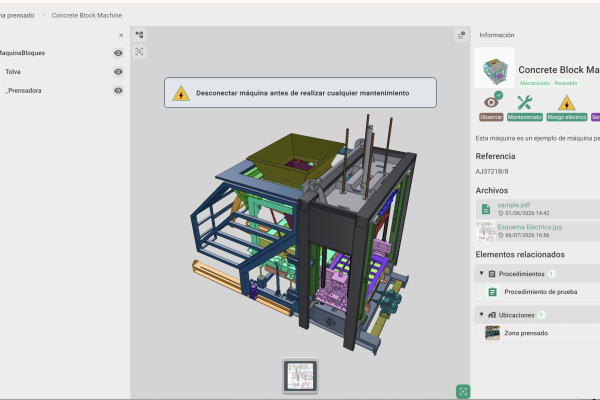
Task: Hide the _Prensadora component
Action: 118,90
